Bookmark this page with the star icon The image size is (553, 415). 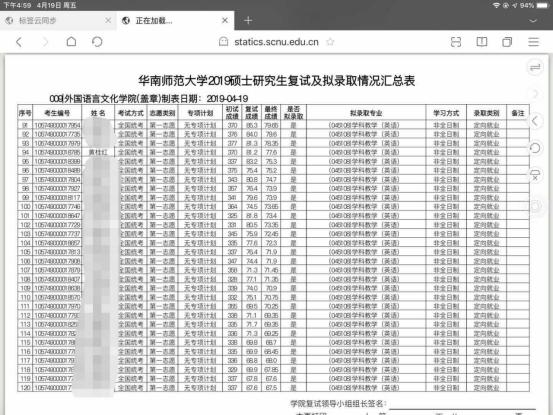[x=330, y=42]
